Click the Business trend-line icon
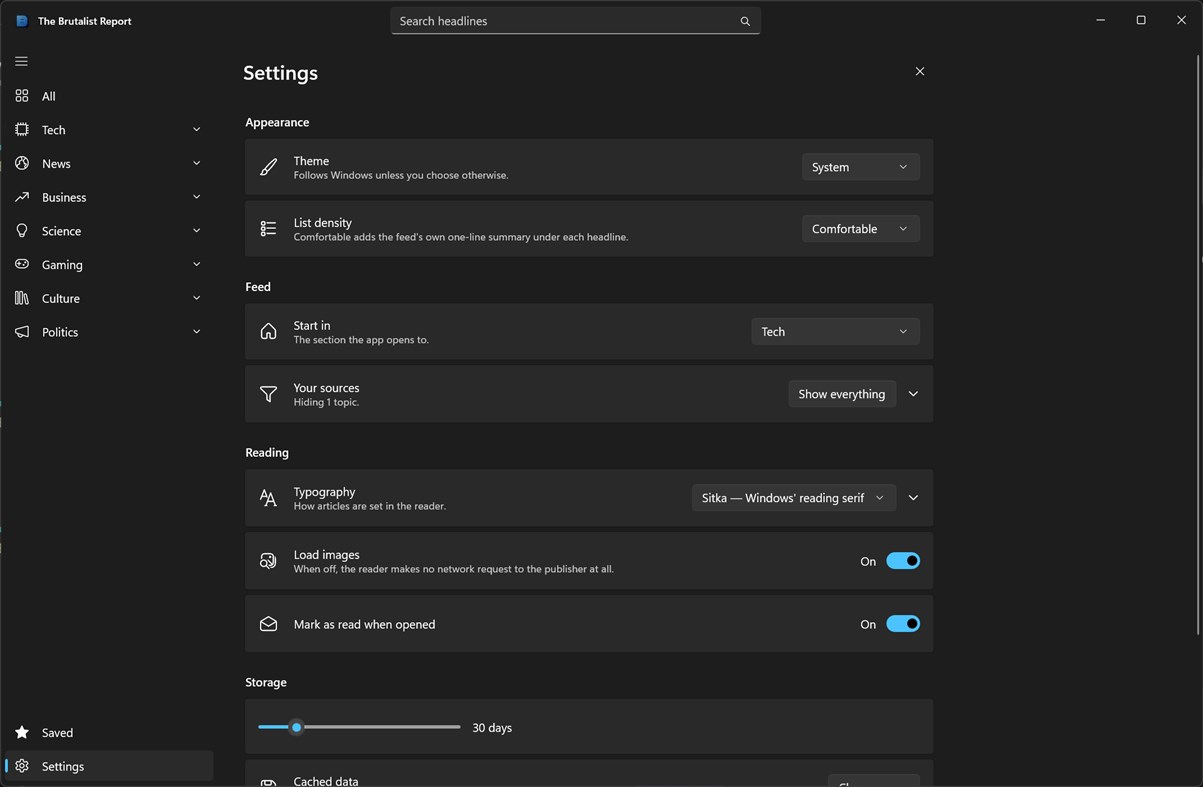1203x787 pixels. point(22,197)
